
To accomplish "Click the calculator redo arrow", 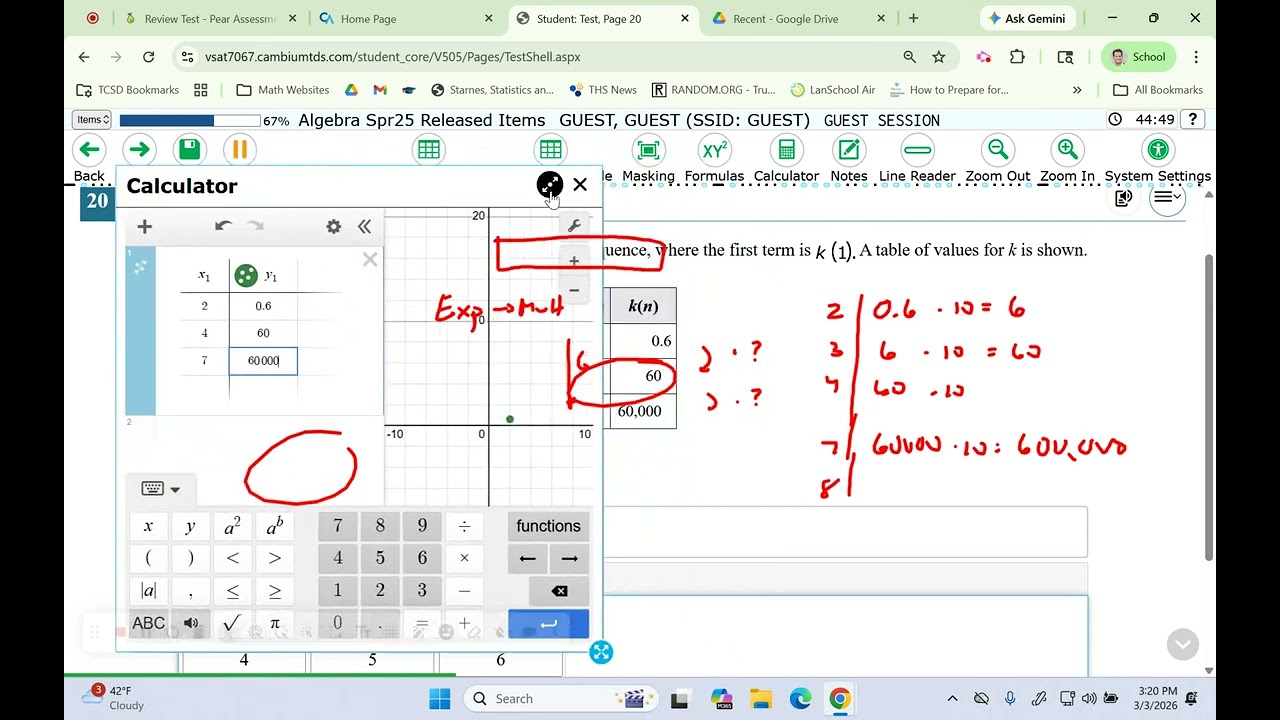I will [255, 227].
